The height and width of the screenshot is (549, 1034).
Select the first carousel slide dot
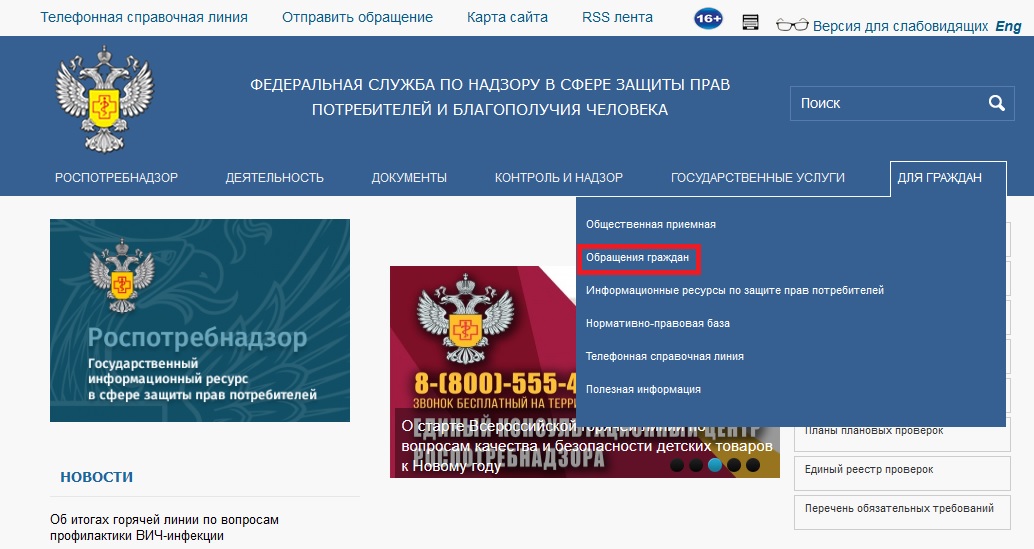pos(677,465)
